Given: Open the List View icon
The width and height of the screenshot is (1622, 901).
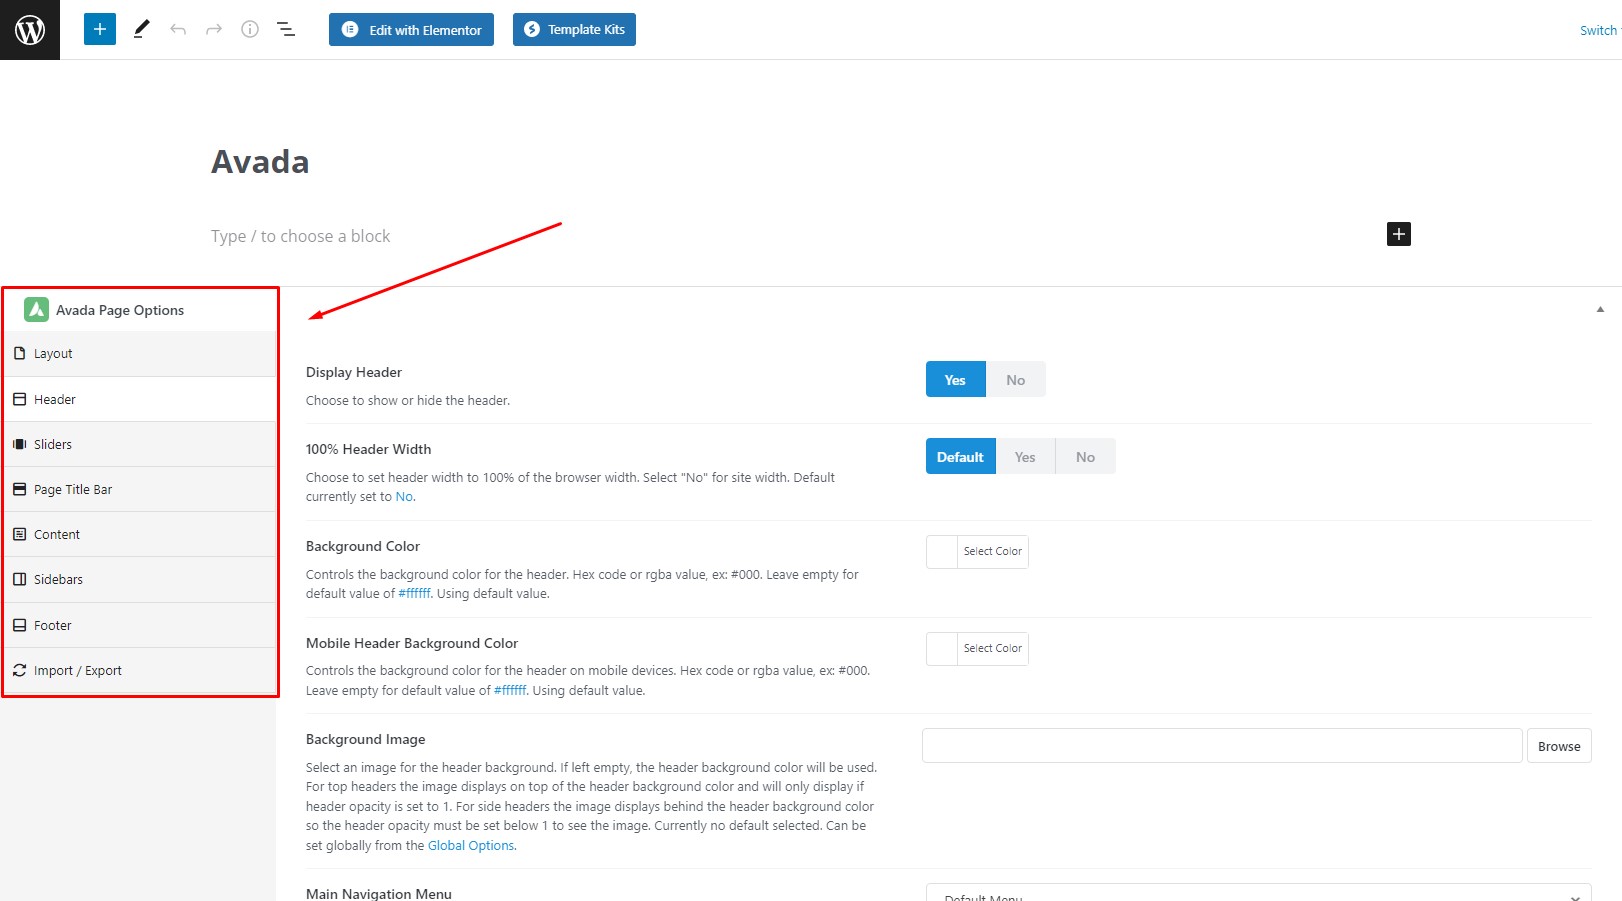Looking at the screenshot, I should 286,29.
